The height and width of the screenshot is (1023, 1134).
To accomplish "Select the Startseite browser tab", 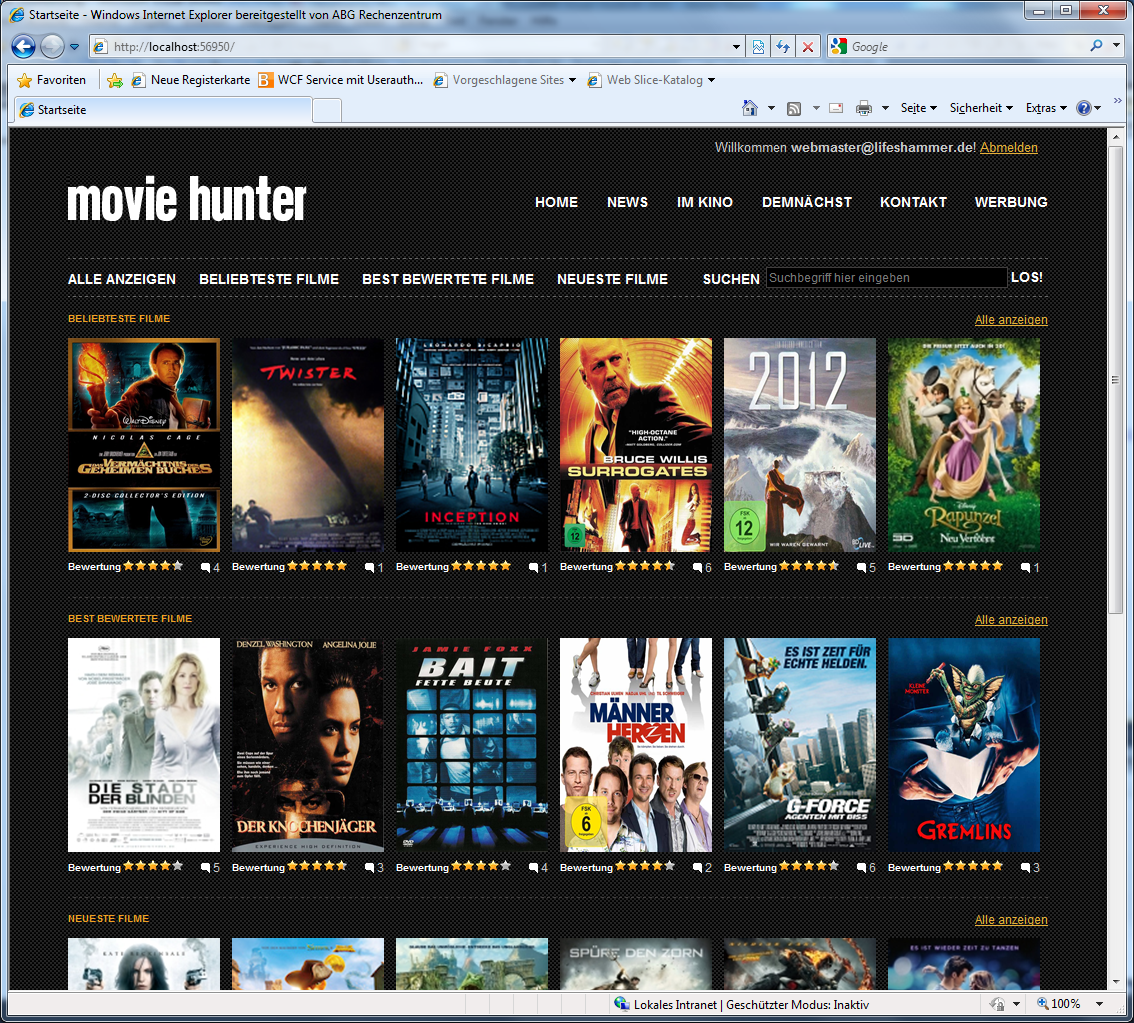I will 160,110.
